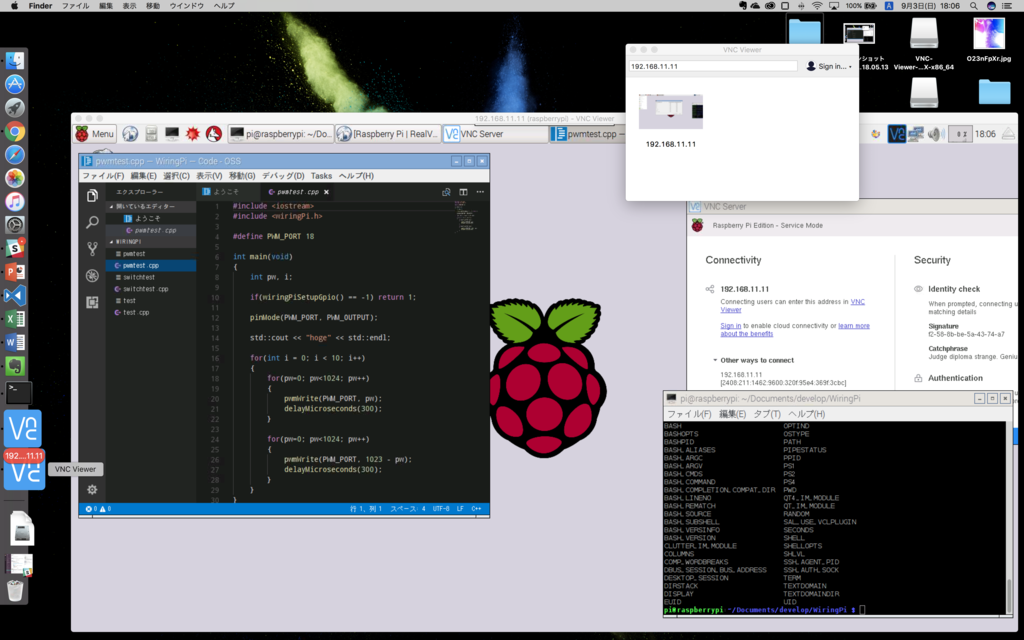This screenshot has width=1024, height=640.
Task: Open the Wi-Fi menu in macOS menu bar
Action: (817, 6)
